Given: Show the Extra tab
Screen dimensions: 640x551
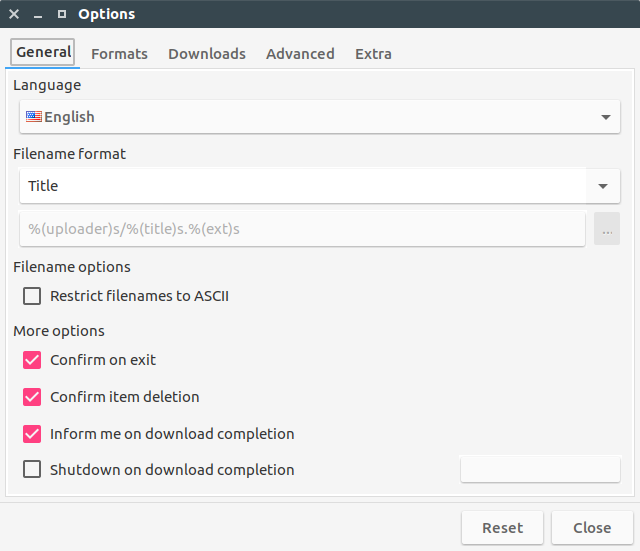Looking at the screenshot, I should pos(373,54).
